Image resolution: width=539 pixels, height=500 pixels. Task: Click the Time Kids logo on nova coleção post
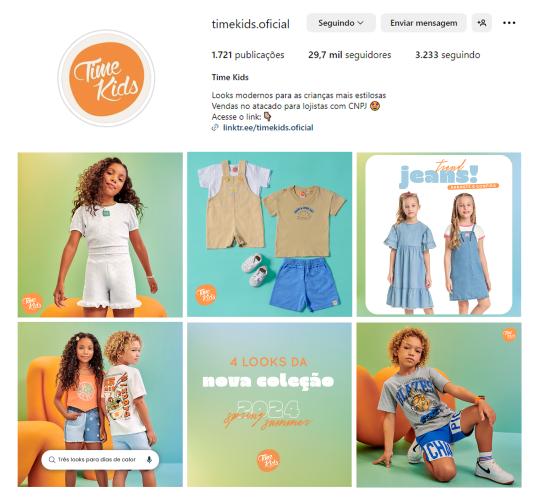tap(268, 460)
